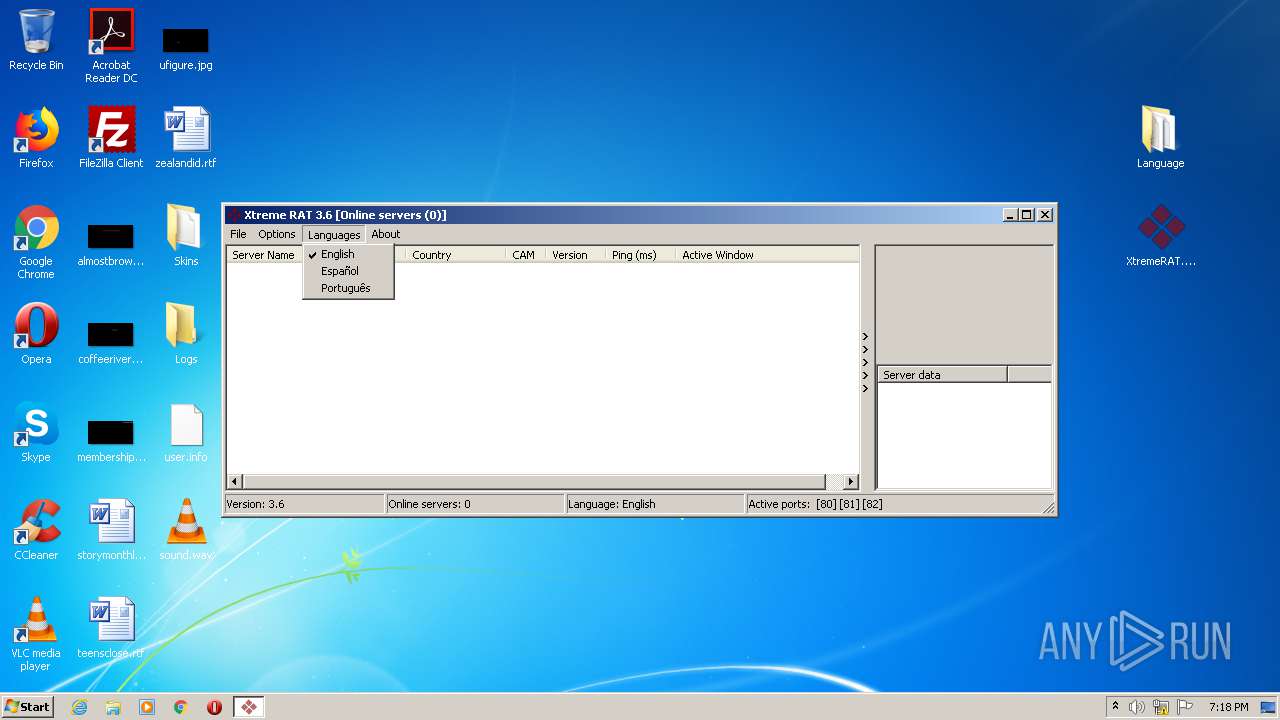Choose Português from Languages menu
1280x720 pixels.
348,288
